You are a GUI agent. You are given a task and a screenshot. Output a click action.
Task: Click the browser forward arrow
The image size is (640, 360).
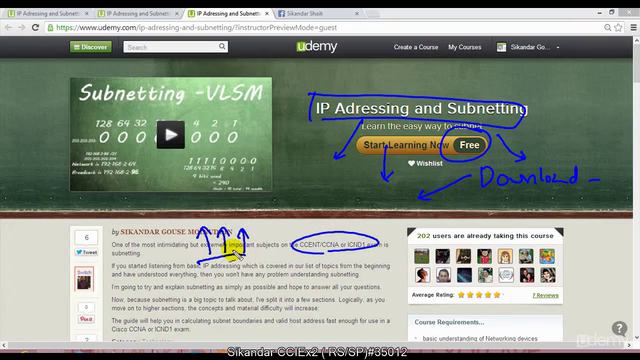point(22,27)
